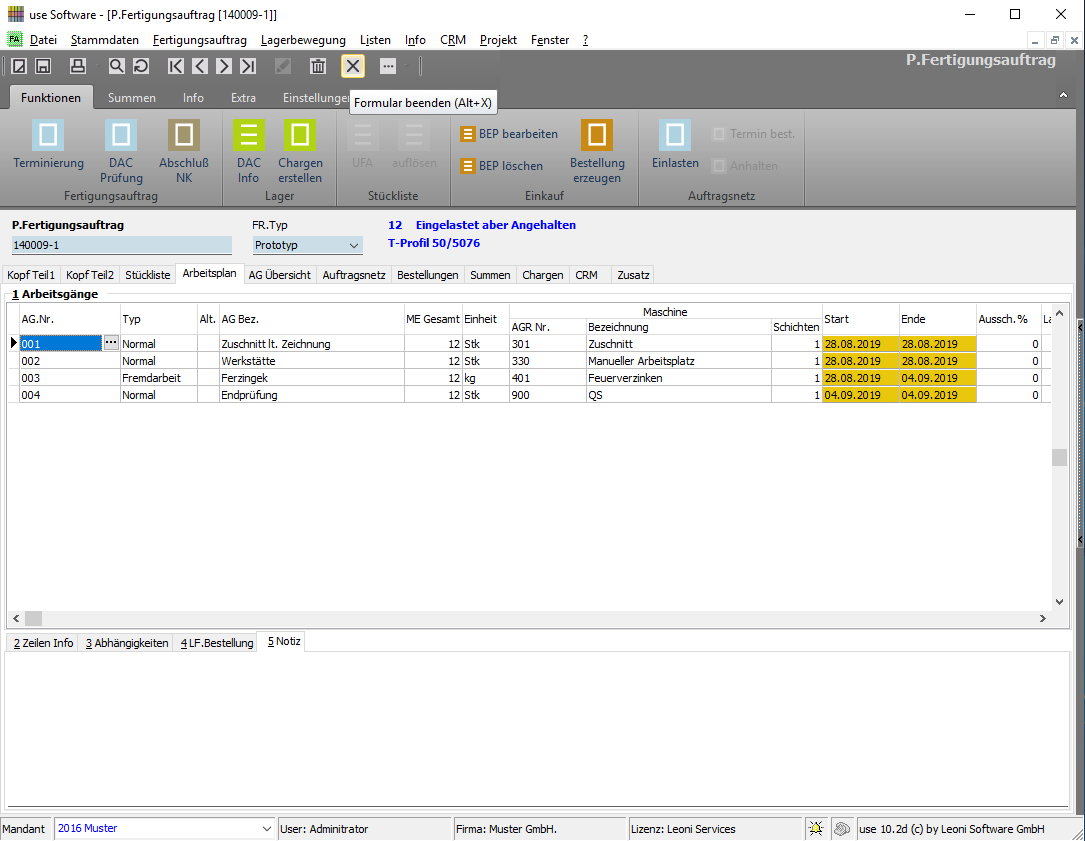Open the Datei menu

43,40
